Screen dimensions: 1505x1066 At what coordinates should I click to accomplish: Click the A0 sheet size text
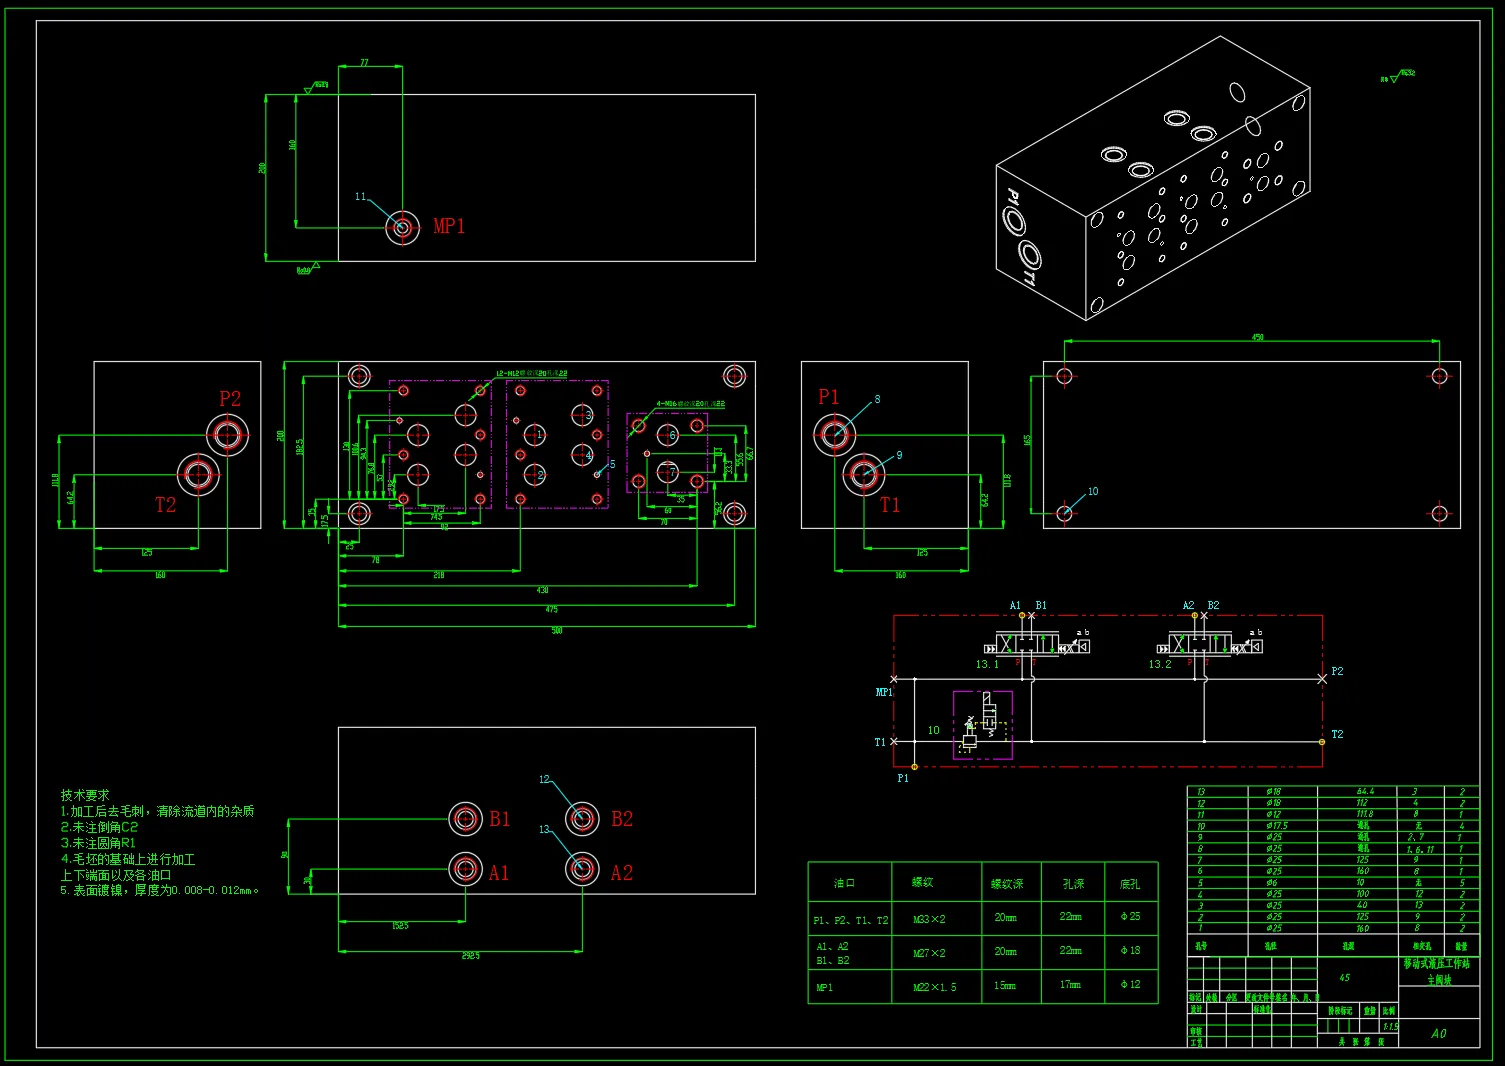(1439, 1034)
